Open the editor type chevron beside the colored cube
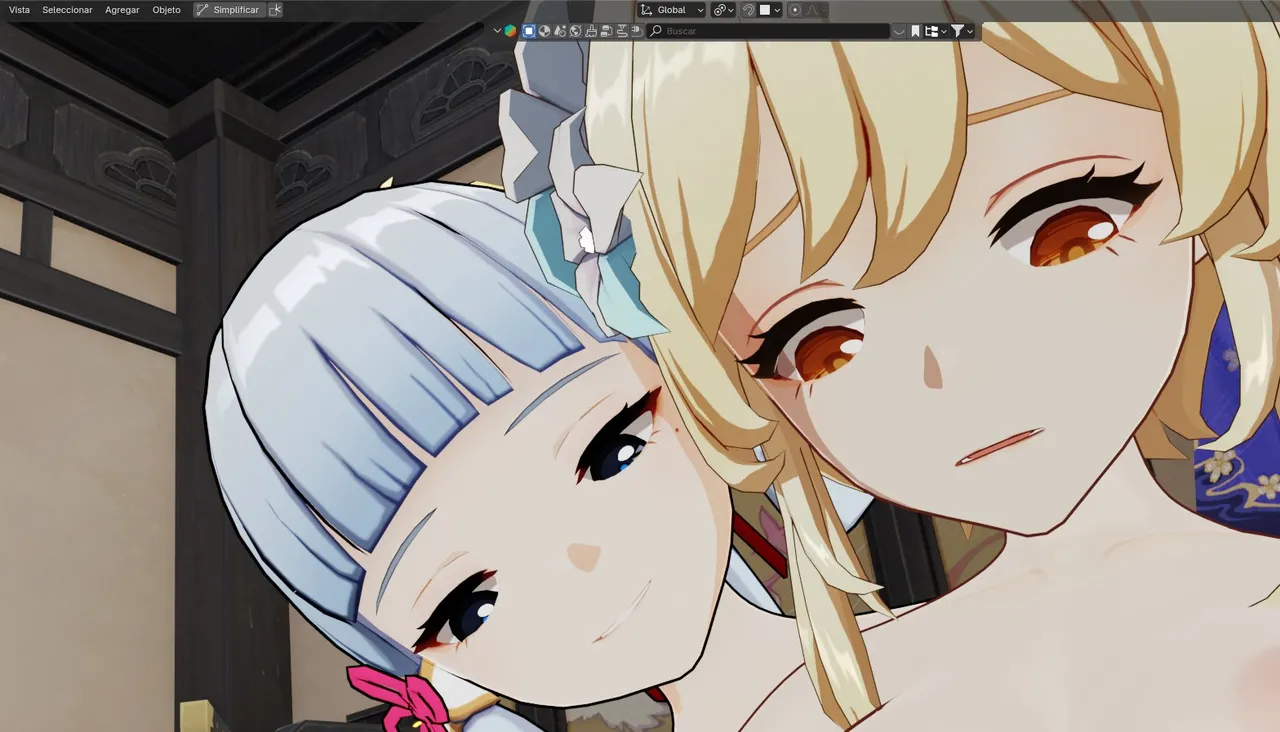The height and width of the screenshot is (732, 1280). (x=498, y=31)
